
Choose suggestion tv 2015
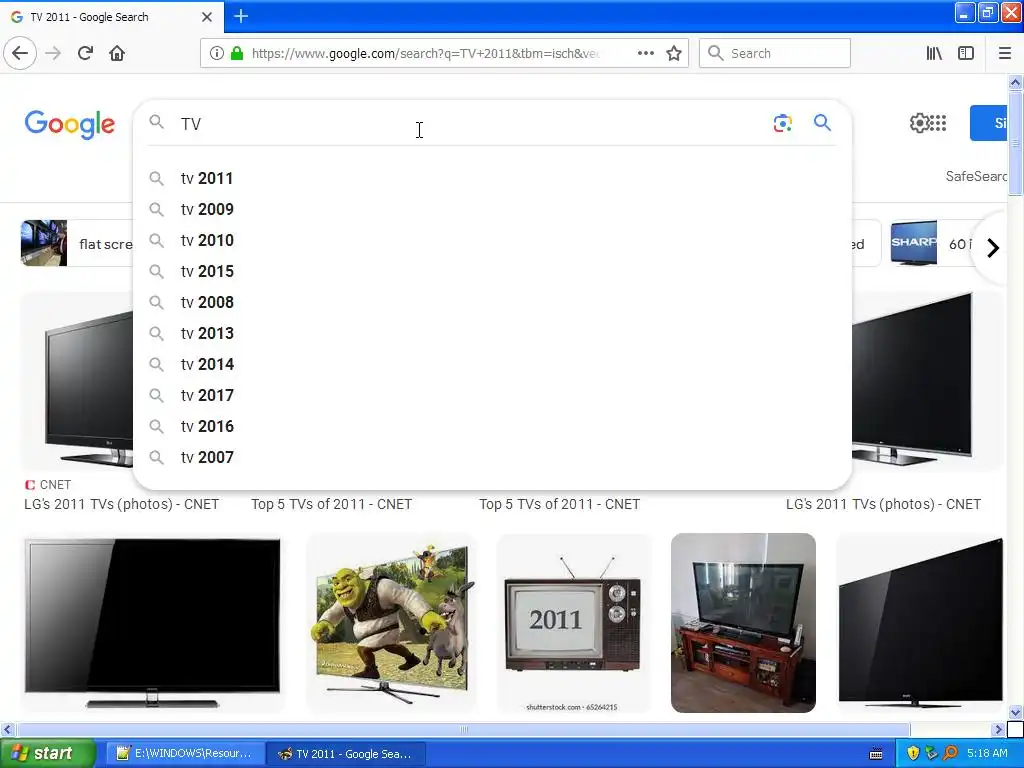pos(492,271)
